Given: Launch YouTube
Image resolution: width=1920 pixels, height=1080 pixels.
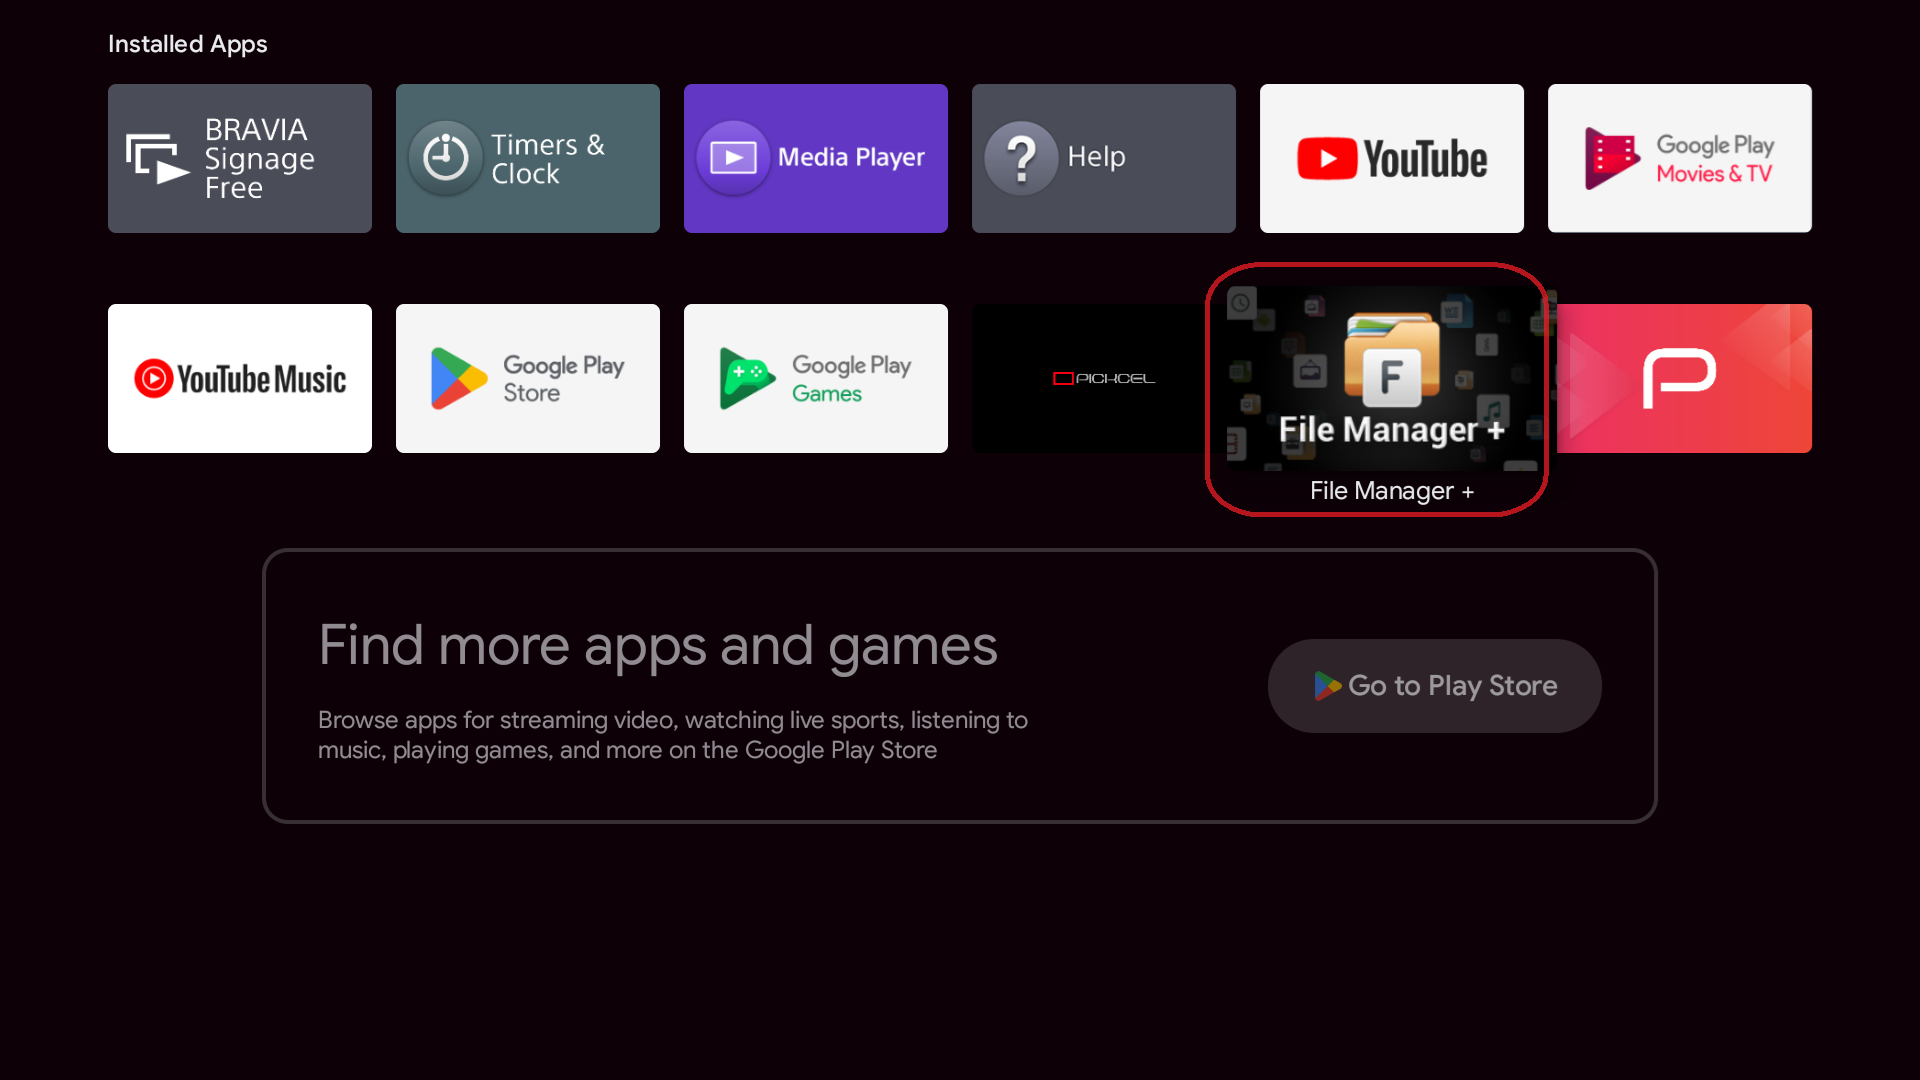Looking at the screenshot, I should tap(1391, 158).
